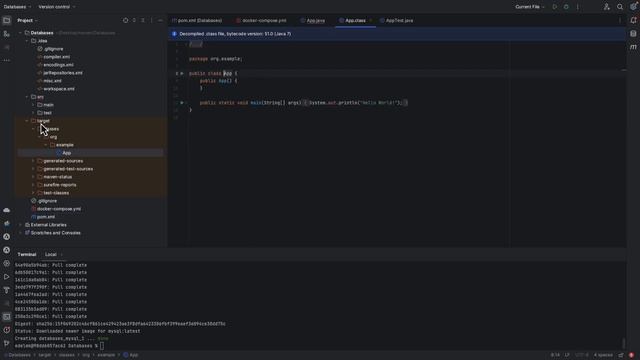Open the Notifications bell icon
This screenshot has height=360, width=640.
(x=633, y=20)
